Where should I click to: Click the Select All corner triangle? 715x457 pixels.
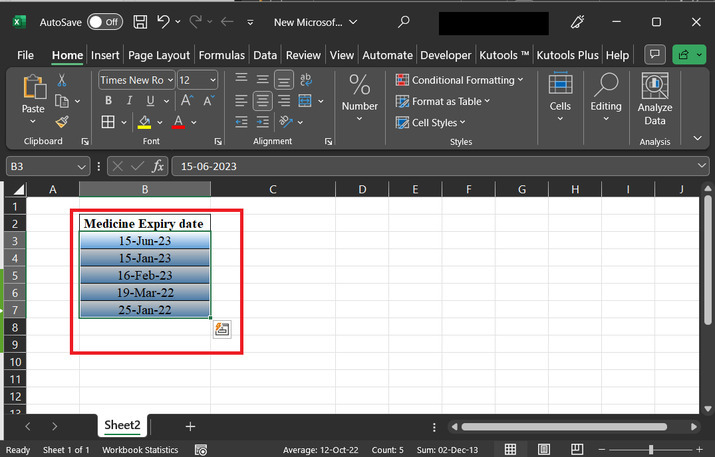click(19, 189)
